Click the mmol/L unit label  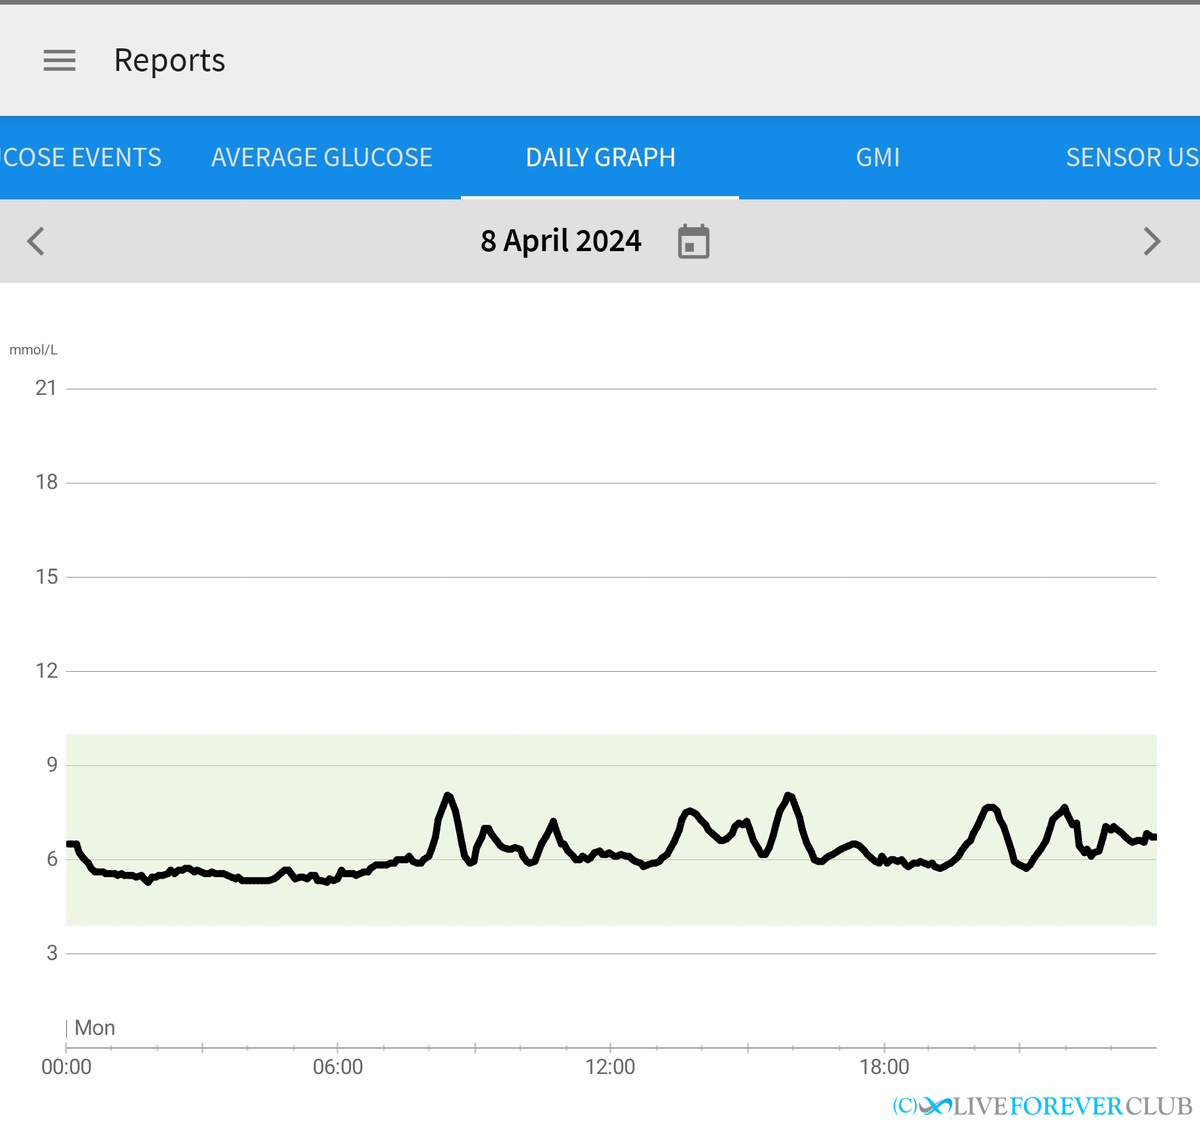34,350
